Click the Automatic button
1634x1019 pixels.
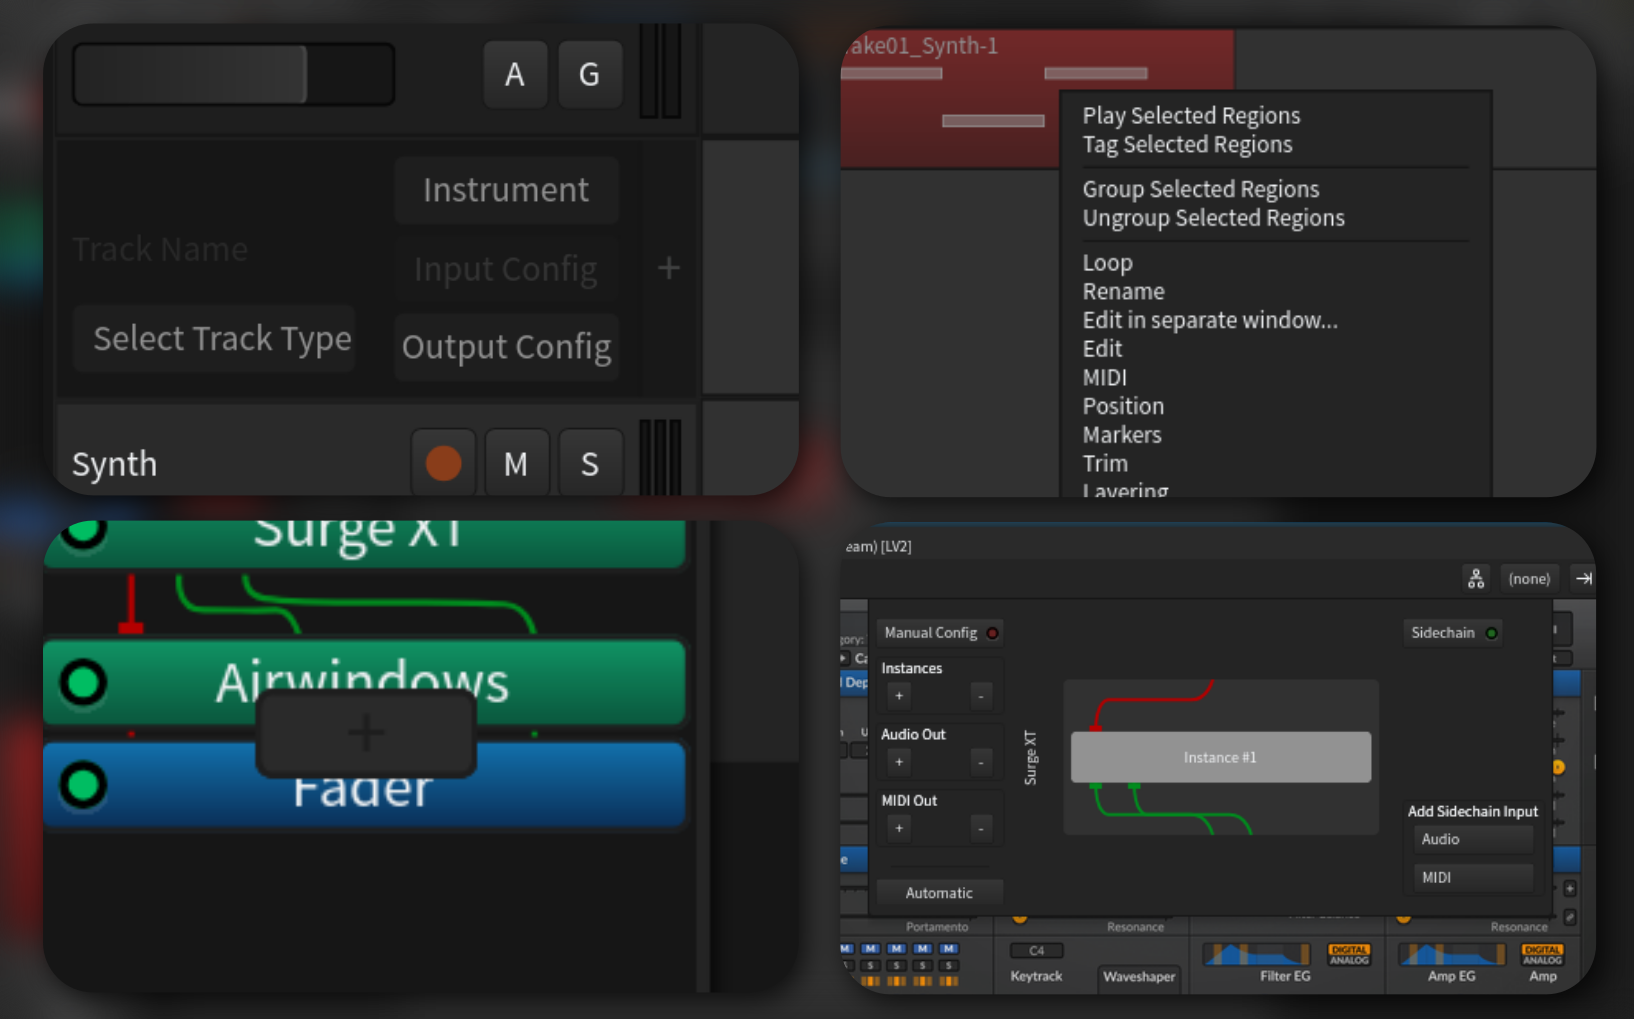tap(939, 893)
